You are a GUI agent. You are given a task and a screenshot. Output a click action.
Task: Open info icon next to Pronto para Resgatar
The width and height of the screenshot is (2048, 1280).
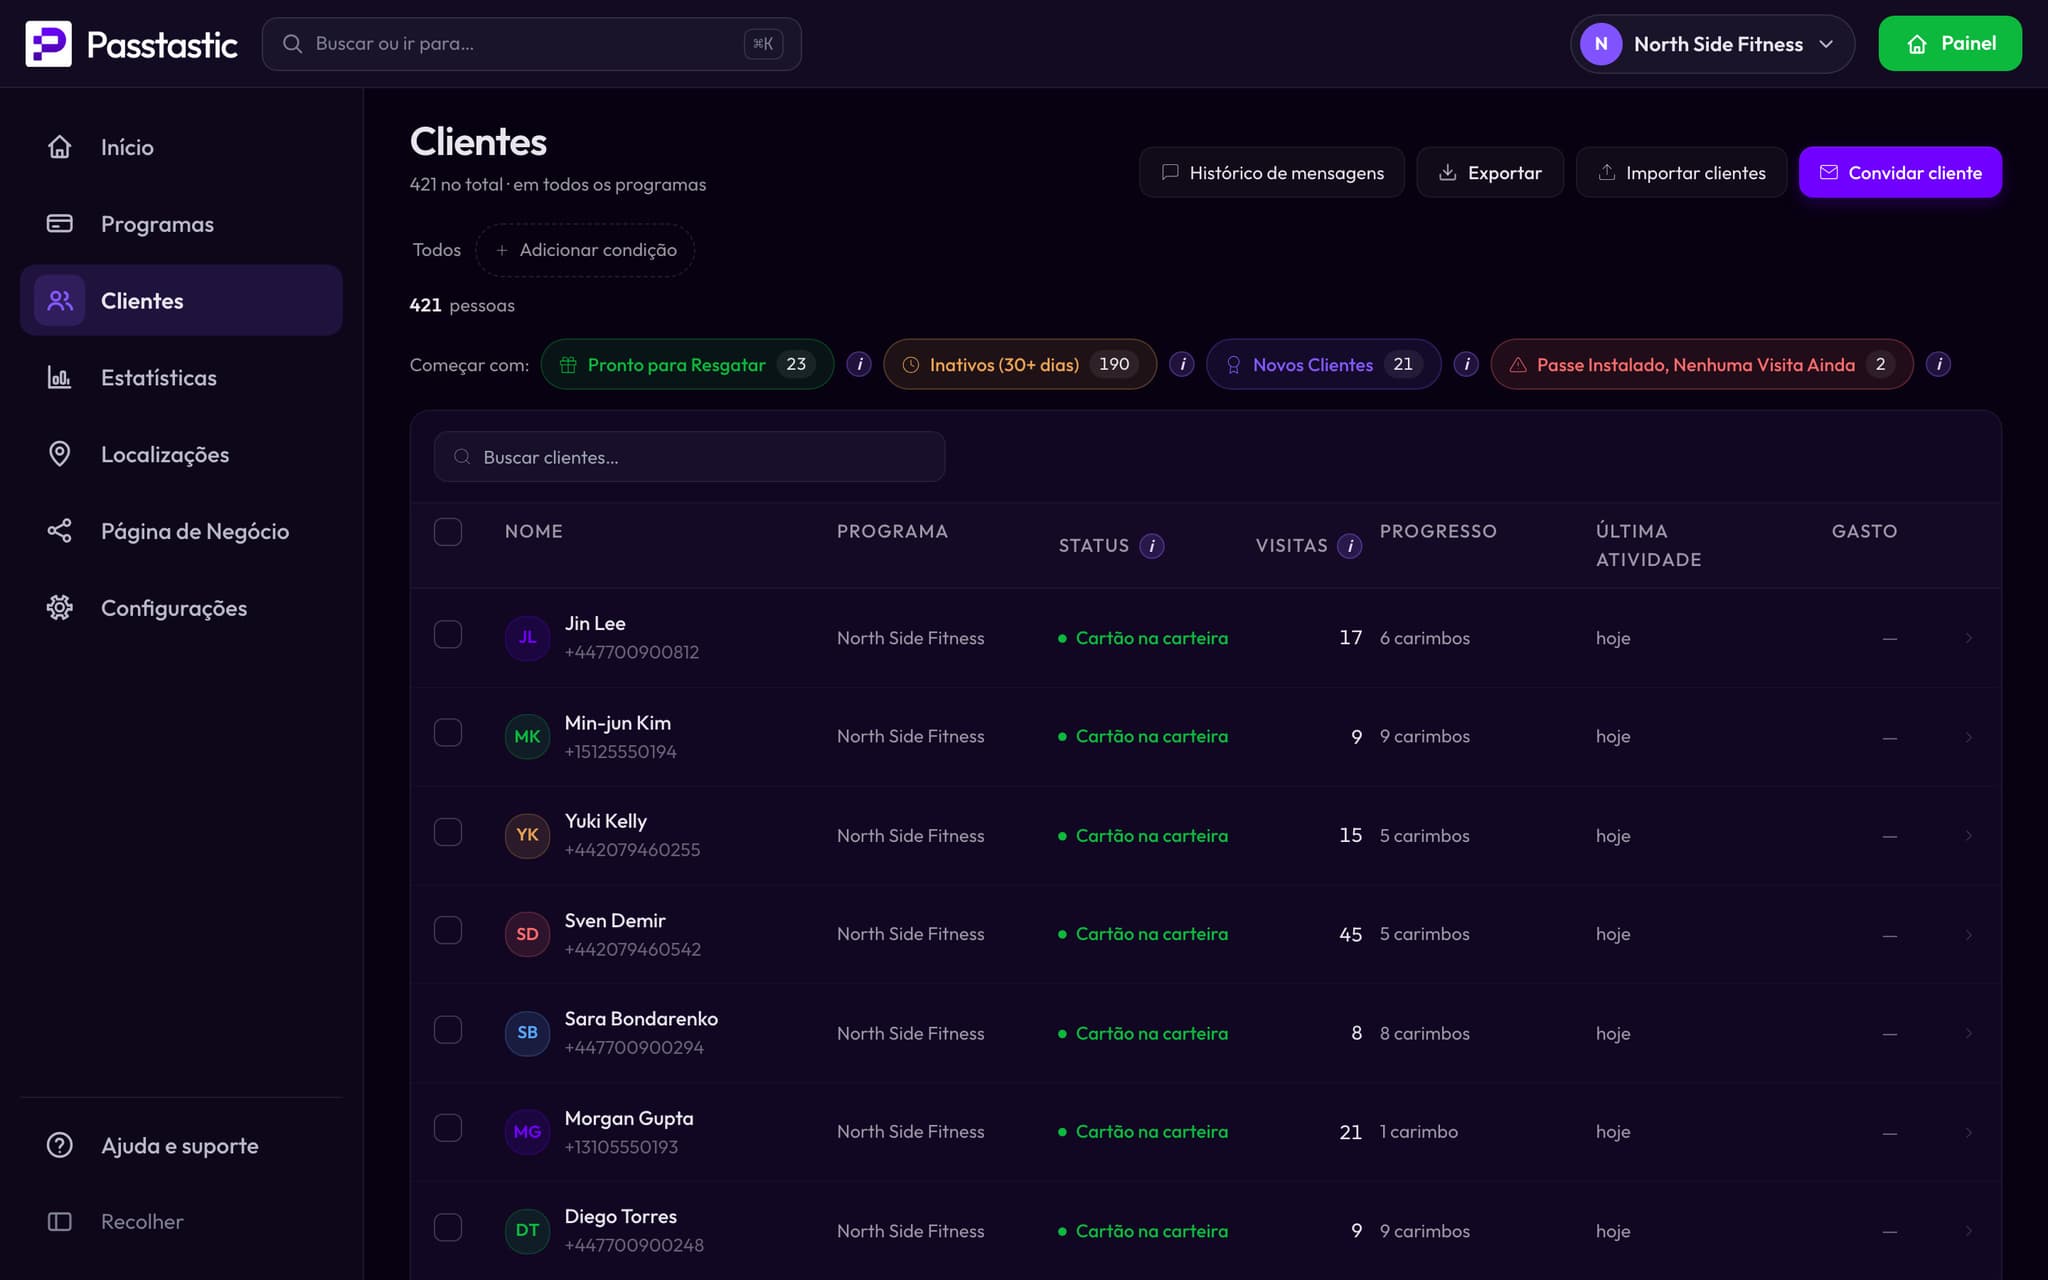click(859, 365)
